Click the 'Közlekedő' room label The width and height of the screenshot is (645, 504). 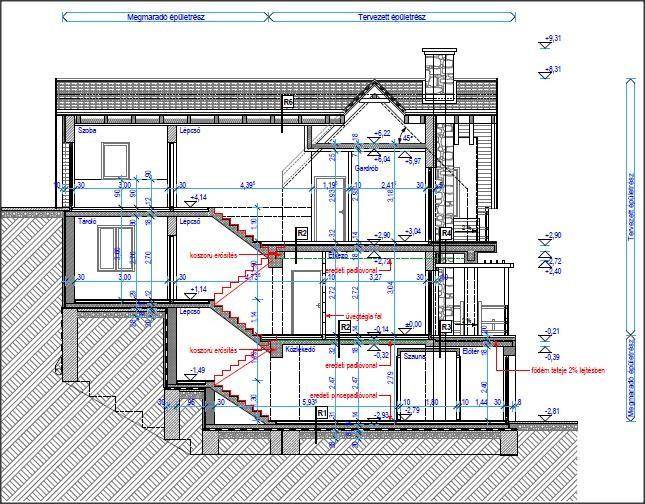301,350
